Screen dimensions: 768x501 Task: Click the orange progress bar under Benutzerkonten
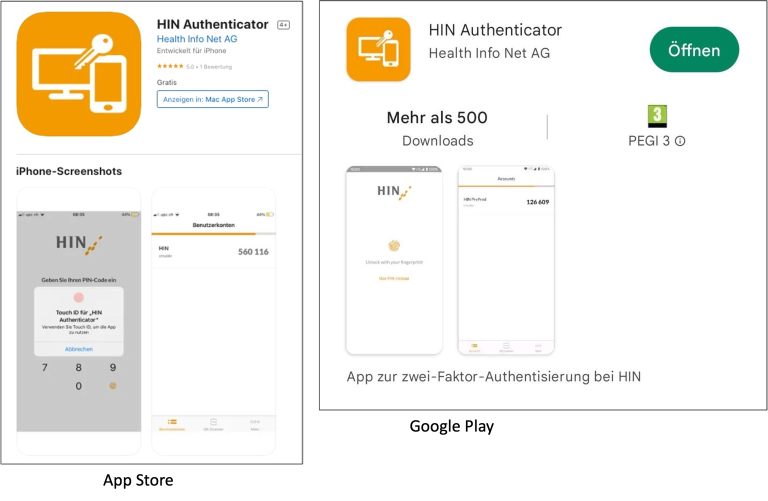point(204,234)
